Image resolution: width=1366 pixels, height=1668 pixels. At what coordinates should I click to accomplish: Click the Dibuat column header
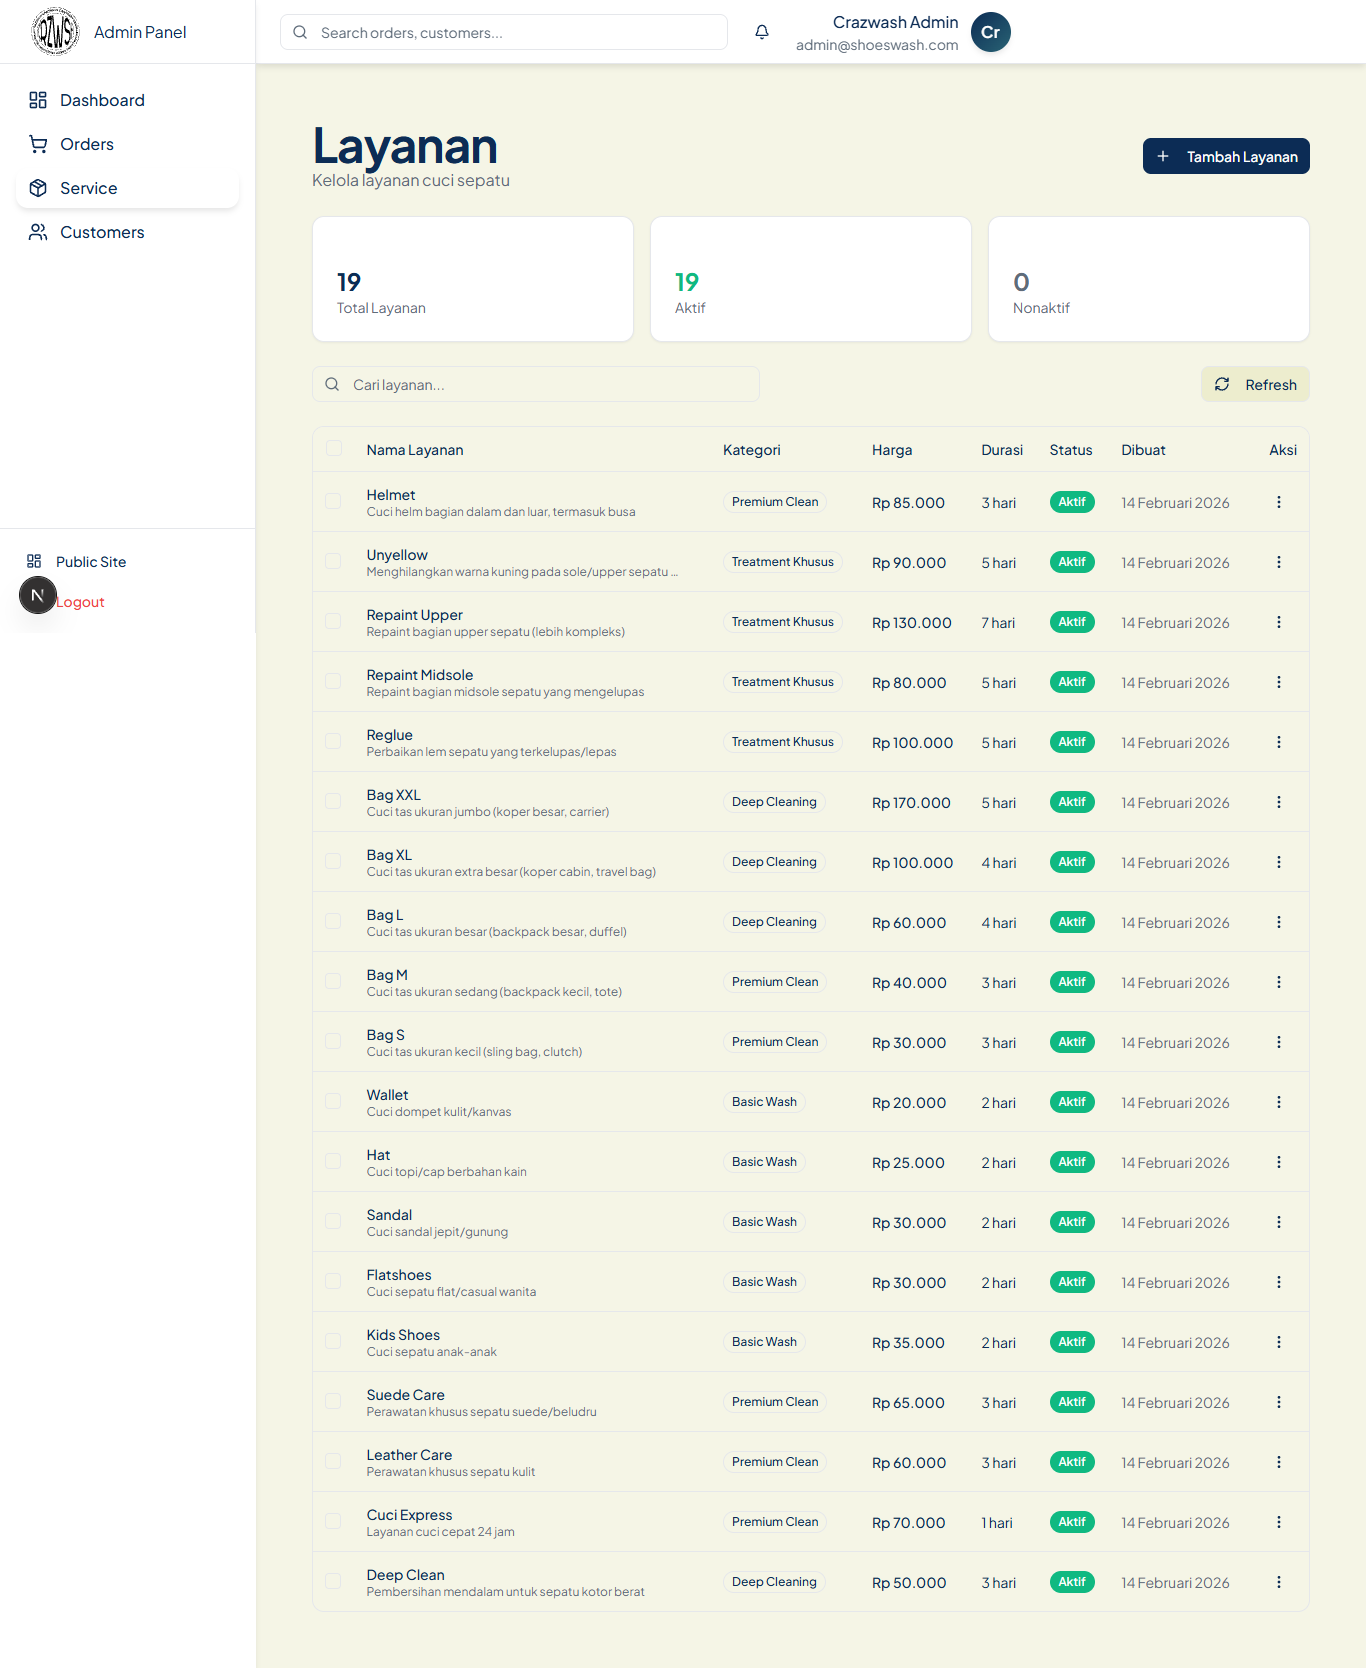coord(1143,450)
